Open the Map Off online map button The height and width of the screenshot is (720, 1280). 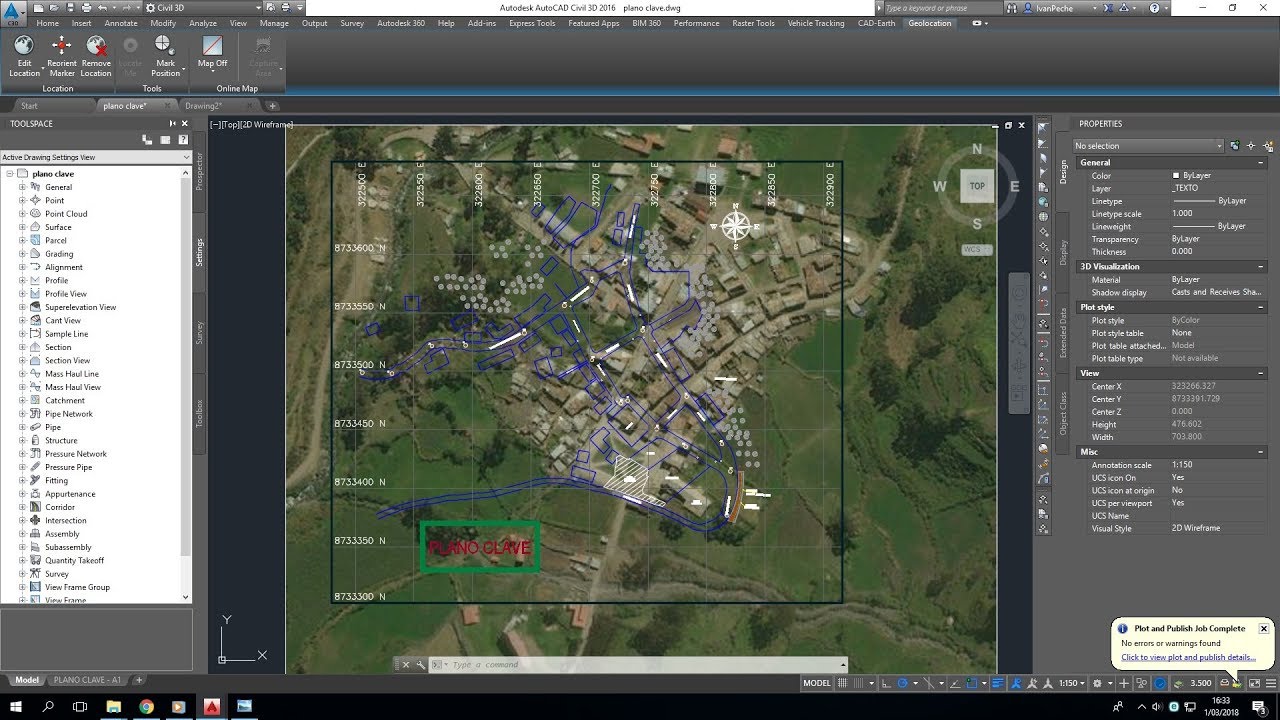(x=212, y=52)
